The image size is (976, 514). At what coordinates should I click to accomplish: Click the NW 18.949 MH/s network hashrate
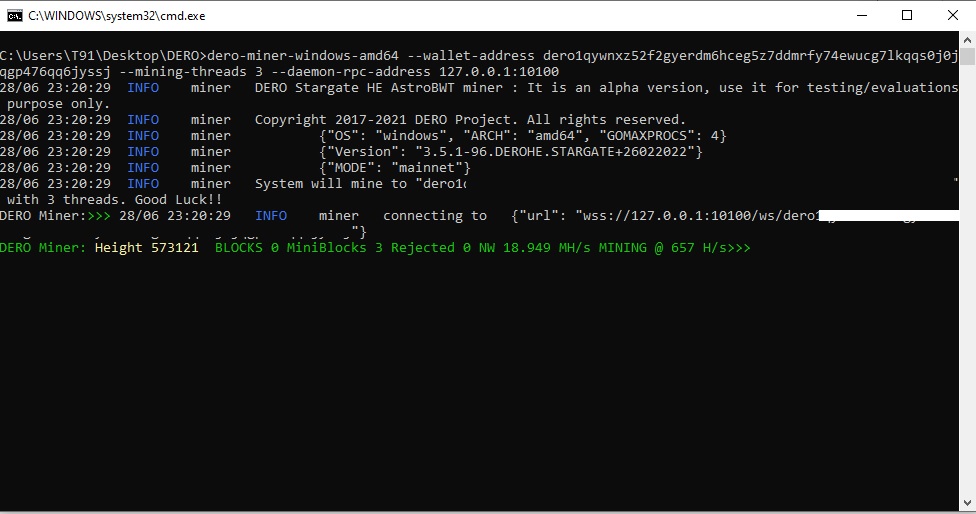point(535,248)
